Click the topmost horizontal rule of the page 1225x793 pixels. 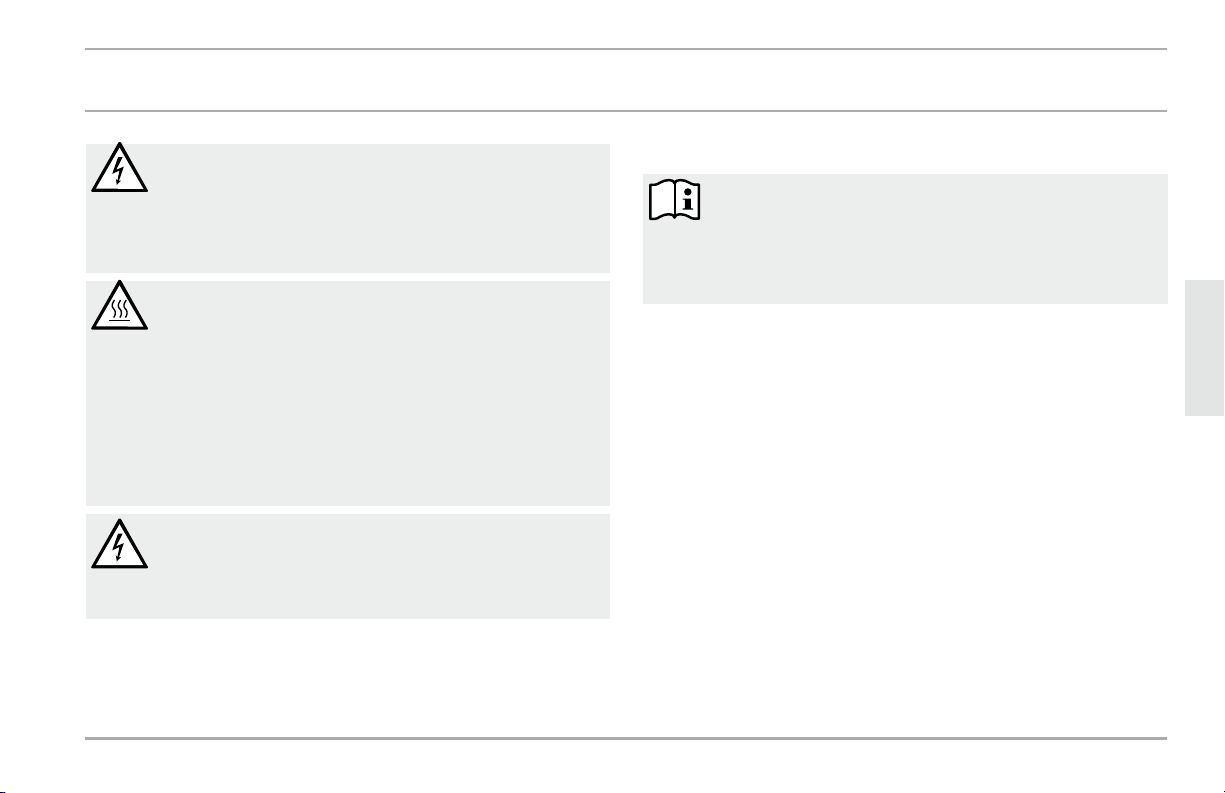pos(626,49)
